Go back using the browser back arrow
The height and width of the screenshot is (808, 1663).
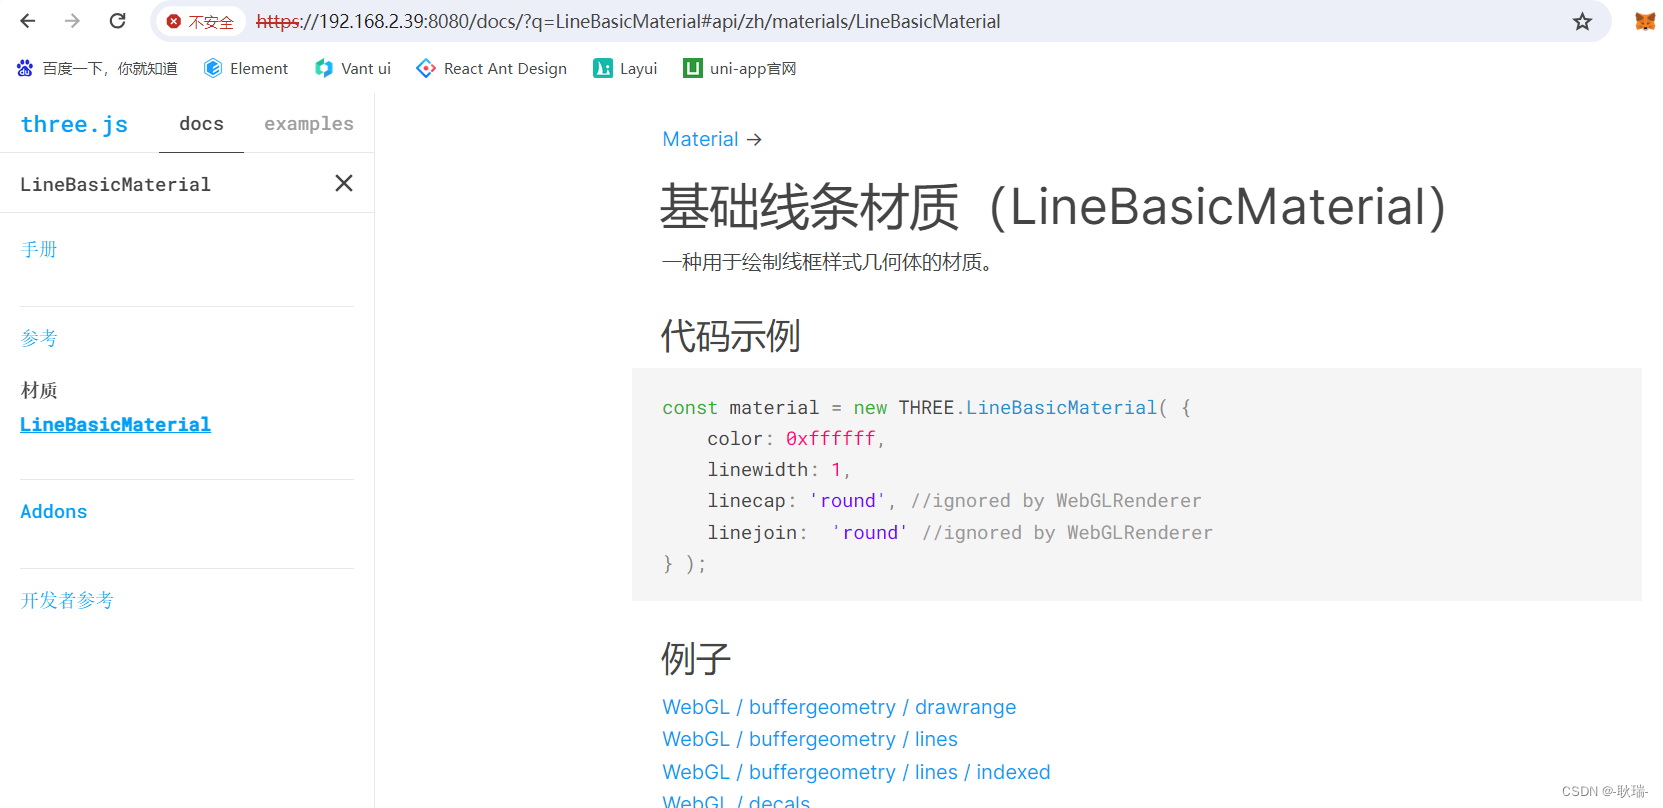[x=28, y=21]
